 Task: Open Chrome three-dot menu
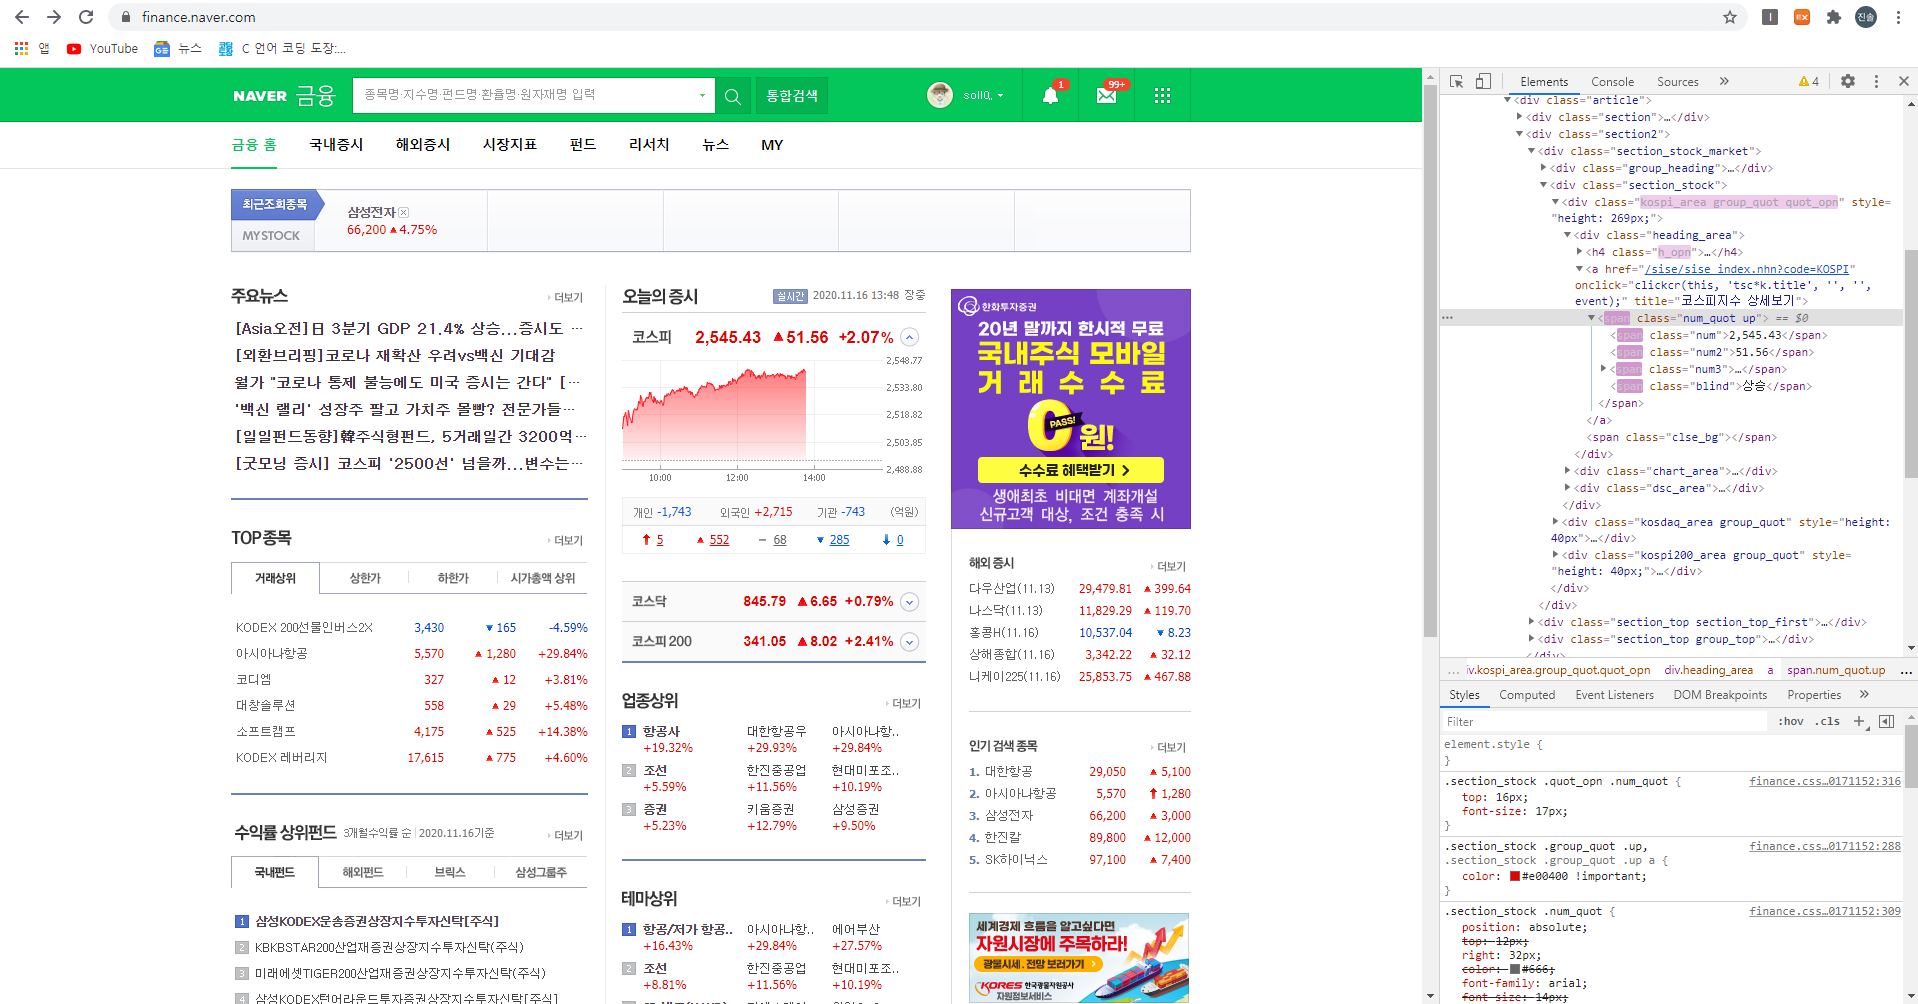pos(1898,17)
